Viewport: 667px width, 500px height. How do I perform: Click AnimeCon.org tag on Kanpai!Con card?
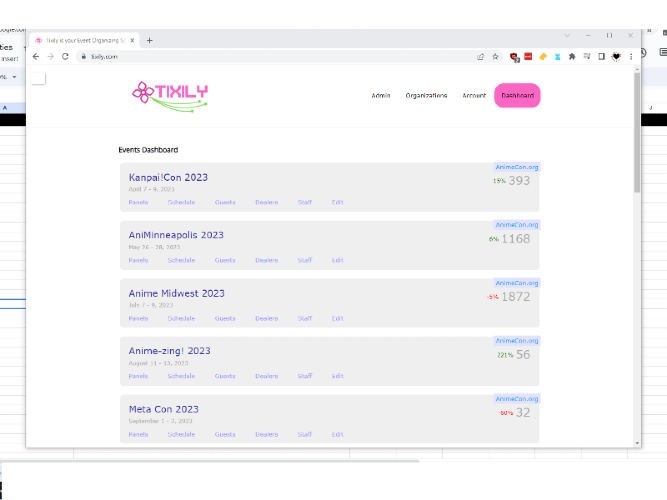[x=517, y=167]
